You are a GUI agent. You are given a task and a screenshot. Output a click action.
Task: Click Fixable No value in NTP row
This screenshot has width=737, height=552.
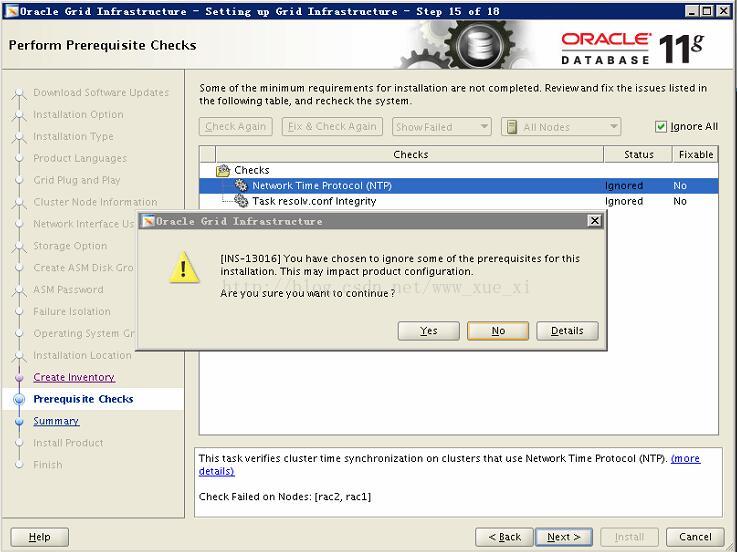pyautogui.click(x=680, y=186)
